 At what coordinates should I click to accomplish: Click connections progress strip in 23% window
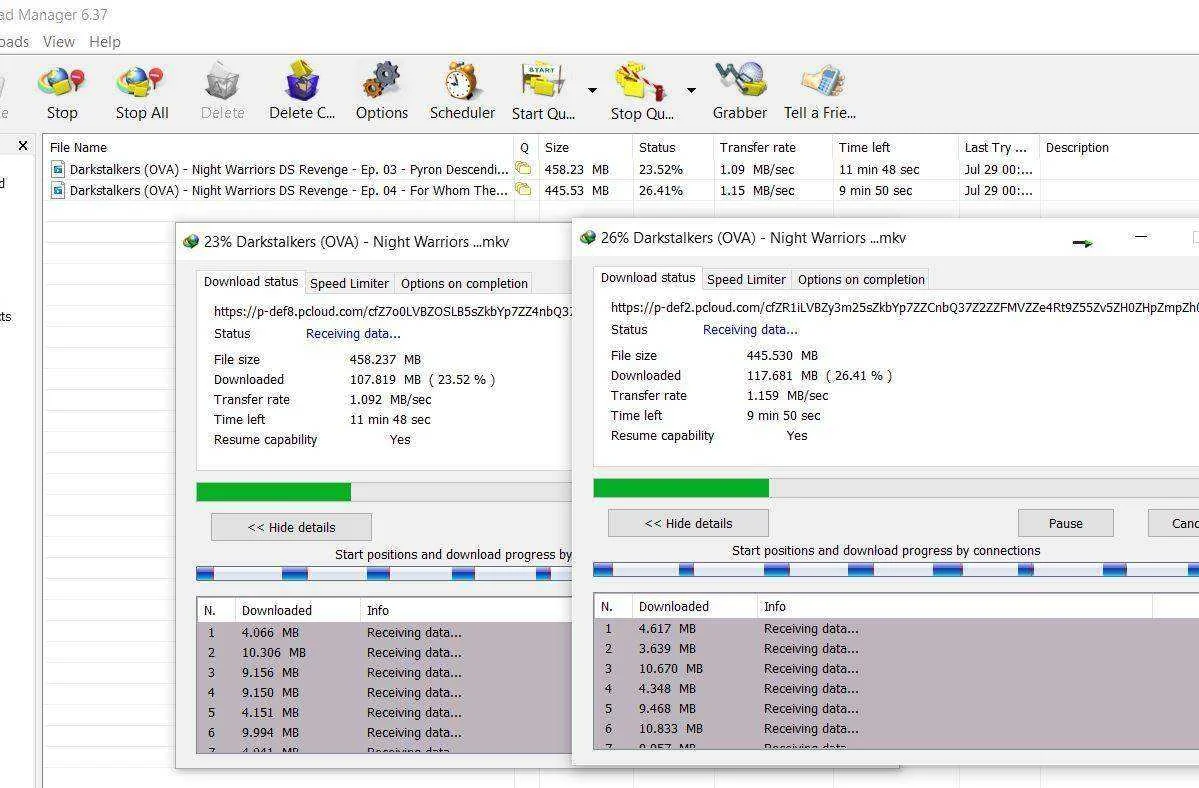click(385, 573)
